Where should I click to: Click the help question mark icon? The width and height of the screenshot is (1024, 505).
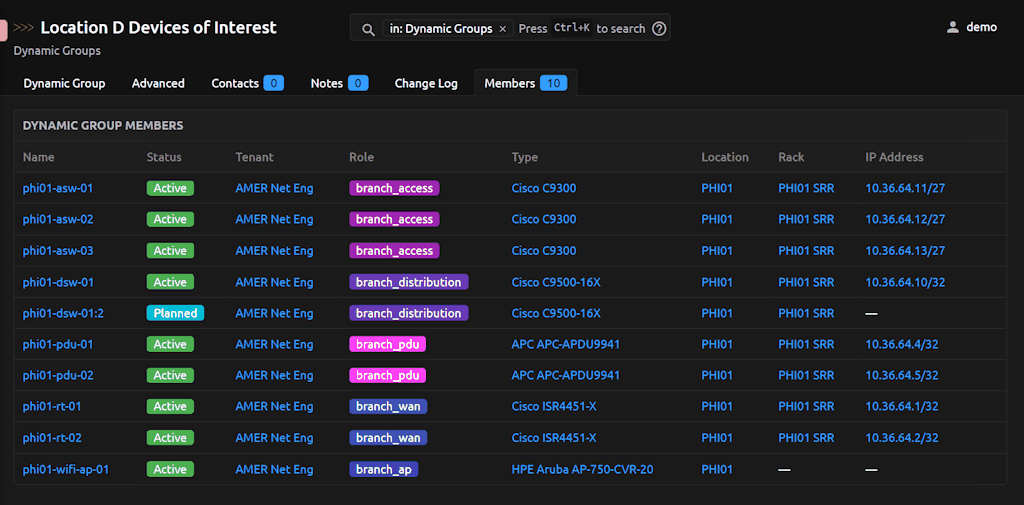coord(659,29)
